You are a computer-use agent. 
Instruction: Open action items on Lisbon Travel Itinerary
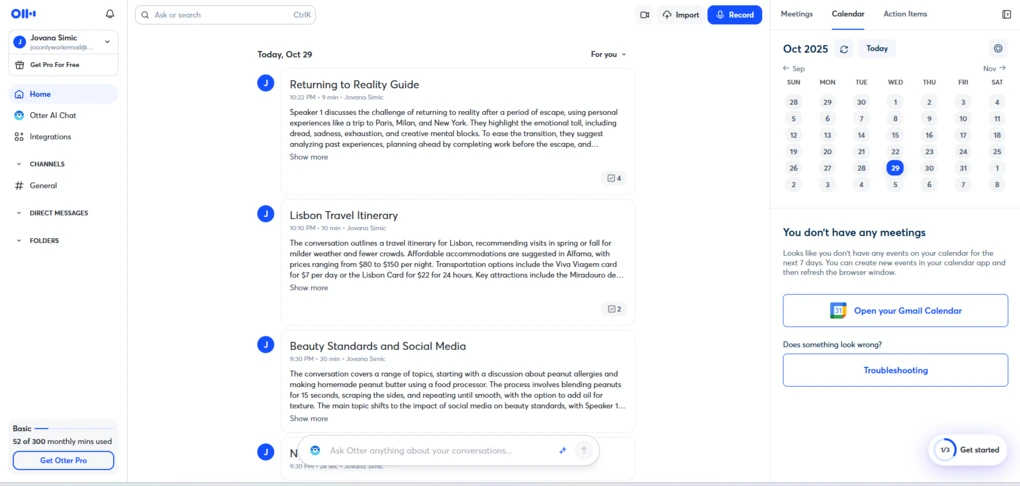tap(614, 309)
